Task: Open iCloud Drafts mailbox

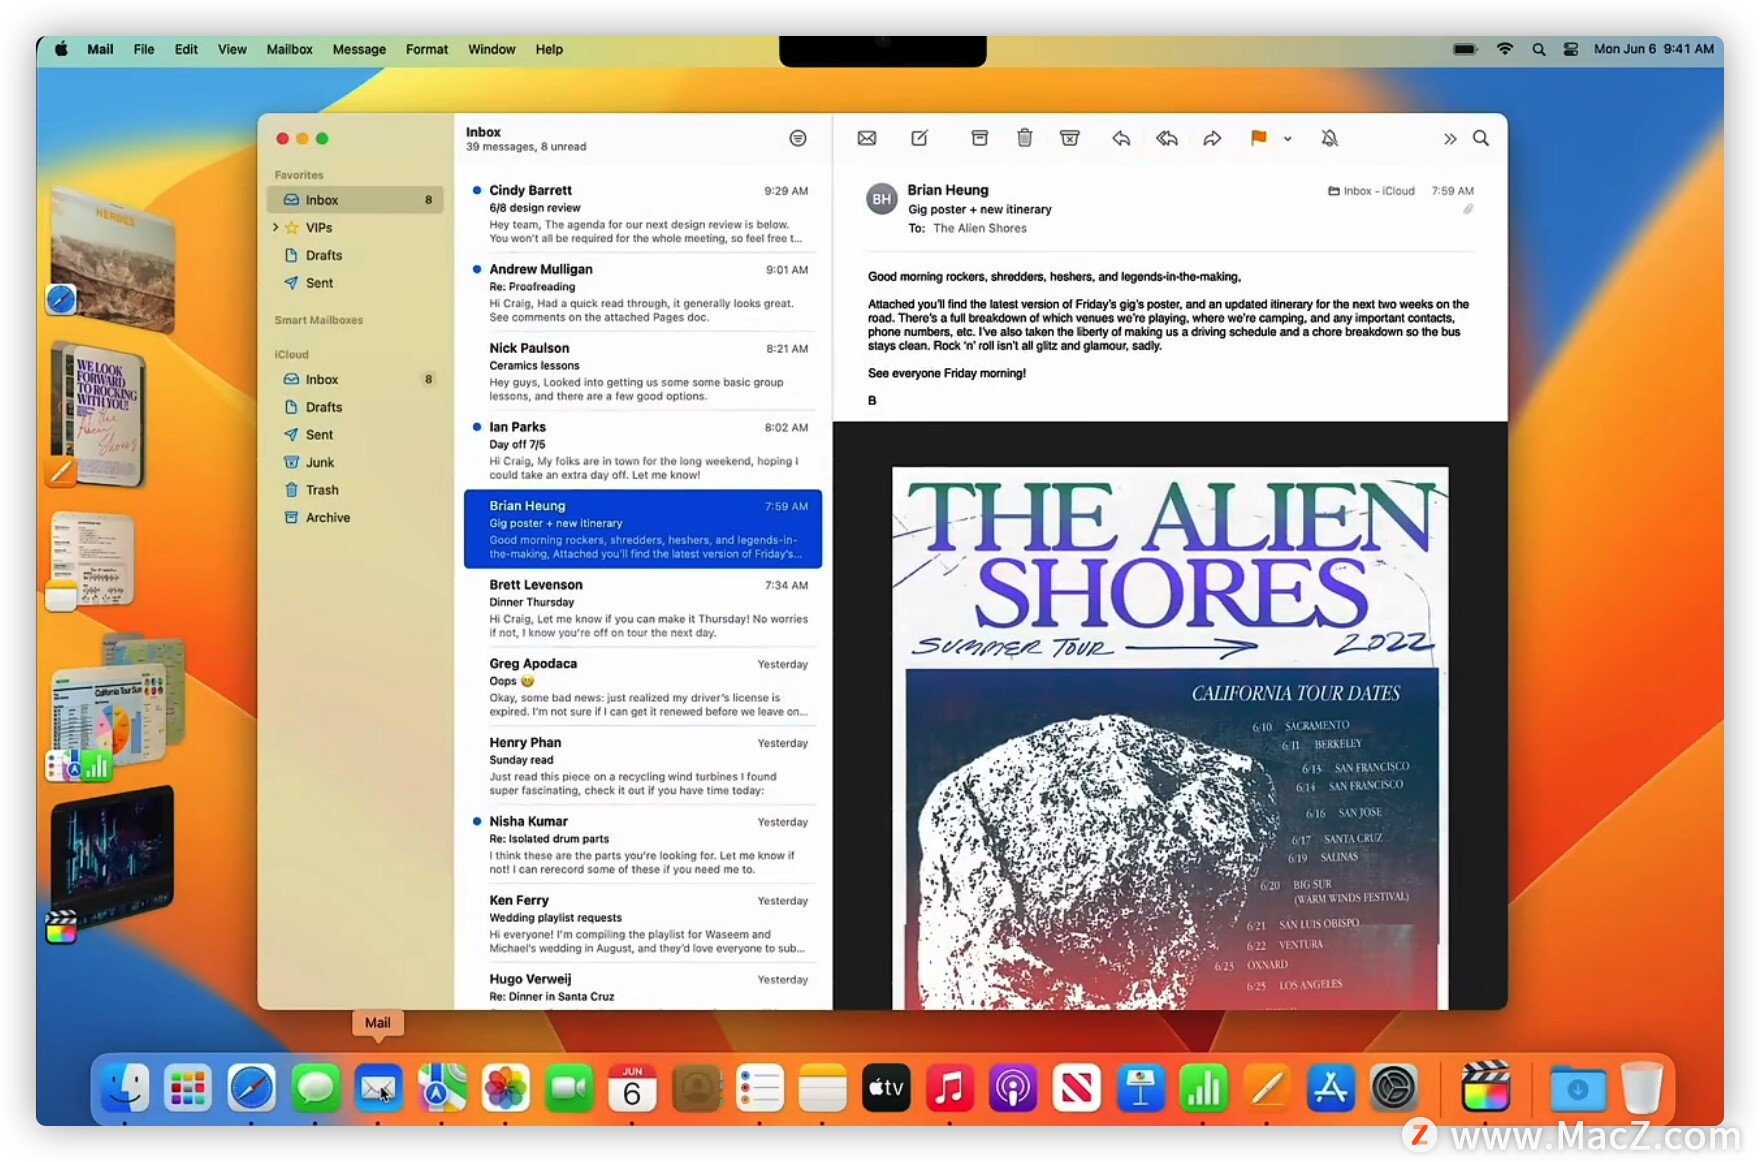Action: [x=355, y=407]
